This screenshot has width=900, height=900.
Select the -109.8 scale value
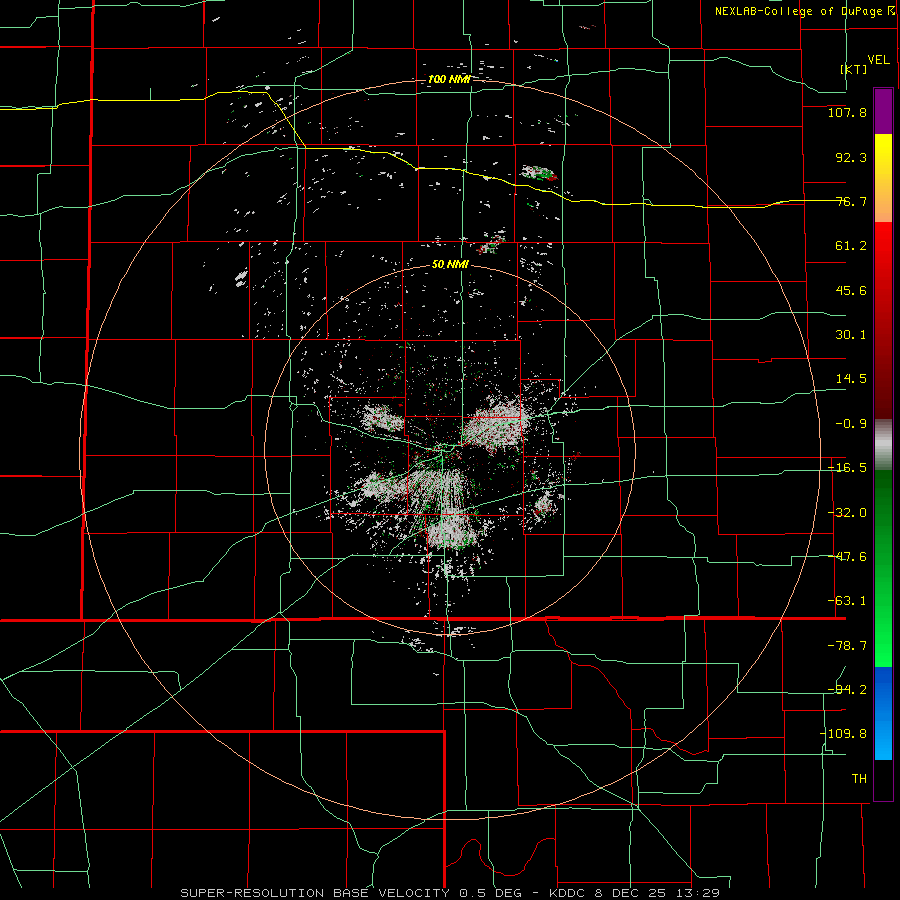844,734
